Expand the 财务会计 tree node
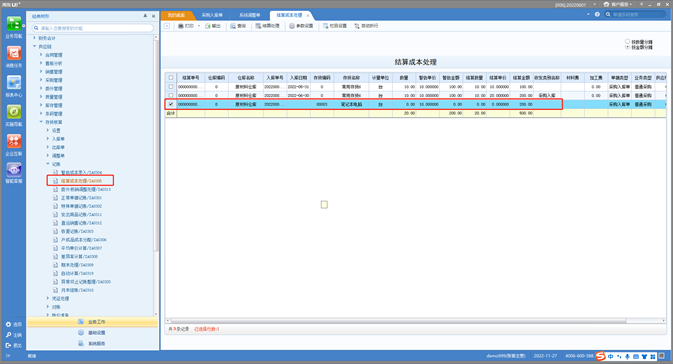Image resolution: width=673 pixels, height=364 pixels. tap(35, 38)
